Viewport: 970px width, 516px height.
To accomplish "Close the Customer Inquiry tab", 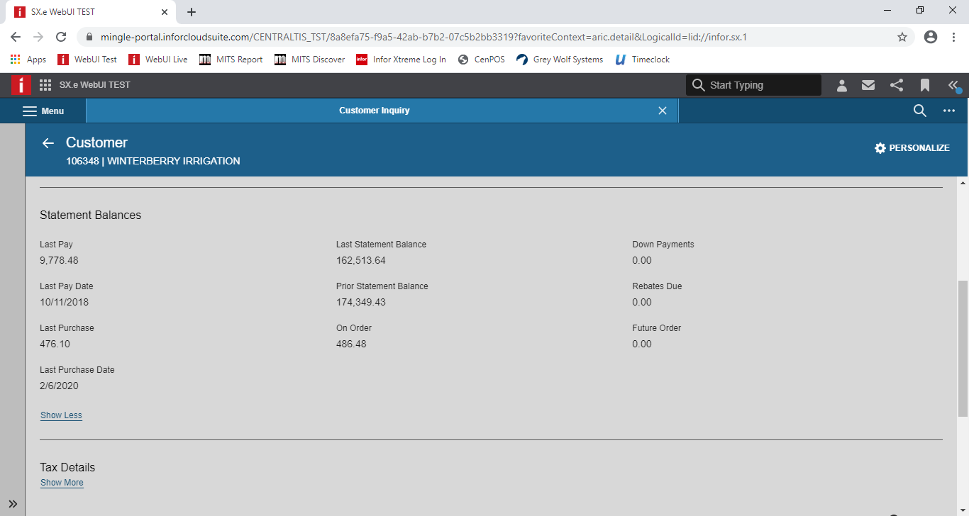I will point(663,111).
